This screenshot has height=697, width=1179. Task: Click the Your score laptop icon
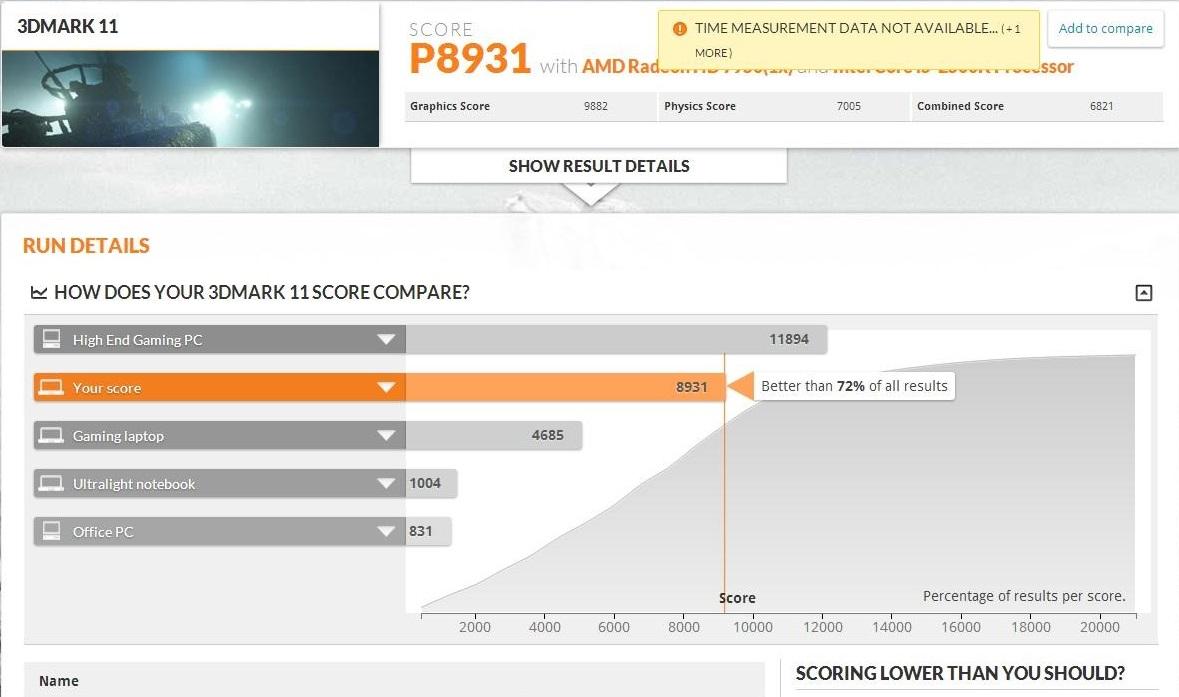click(x=51, y=387)
